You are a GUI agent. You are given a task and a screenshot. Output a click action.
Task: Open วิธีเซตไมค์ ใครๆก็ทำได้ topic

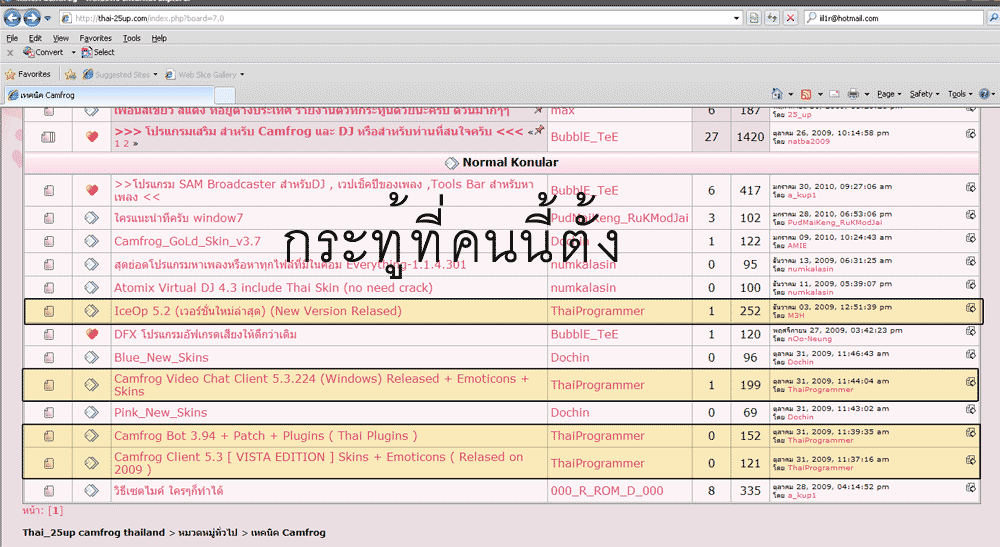click(x=168, y=491)
